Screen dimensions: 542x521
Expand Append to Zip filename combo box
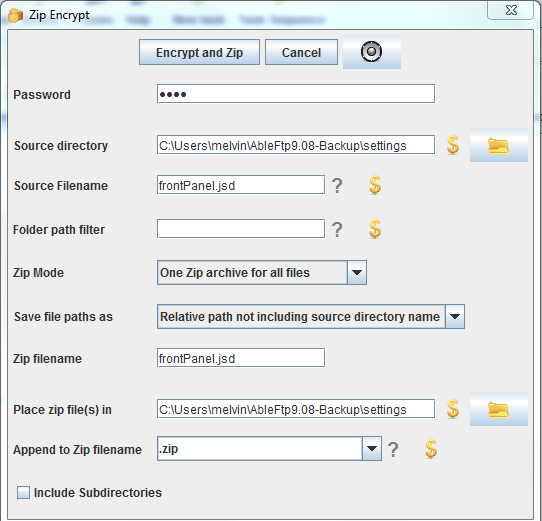click(x=372, y=448)
